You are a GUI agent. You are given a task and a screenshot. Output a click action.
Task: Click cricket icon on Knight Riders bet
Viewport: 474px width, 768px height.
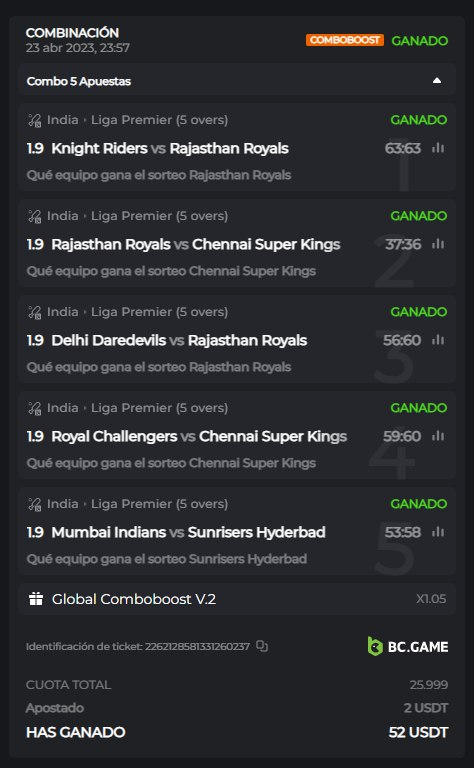(x=35, y=120)
